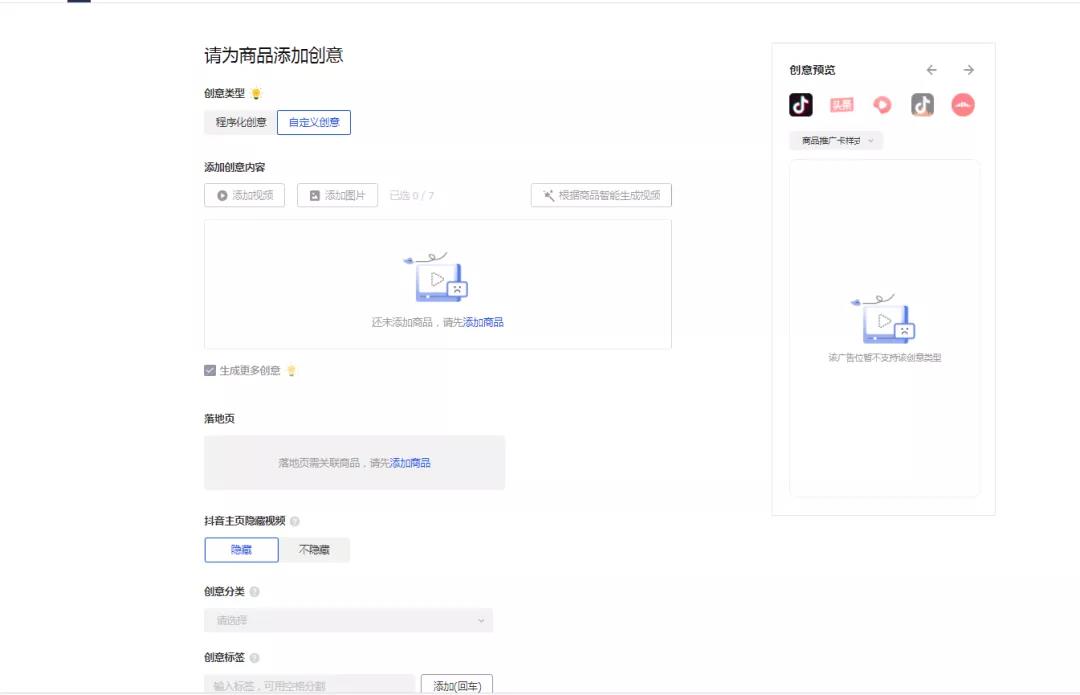
Task: Select the Douyin preview icon
Action: click(801, 105)
